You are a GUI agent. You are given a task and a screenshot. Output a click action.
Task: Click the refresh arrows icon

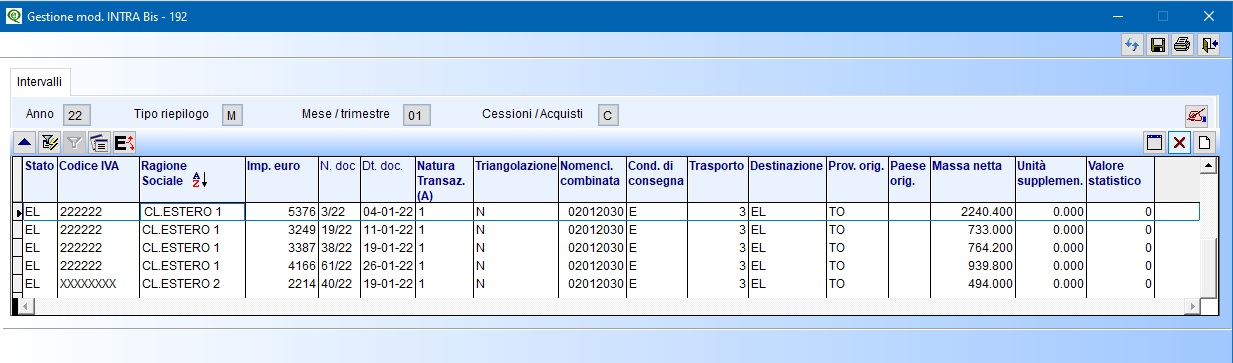[x=1133, y=45]
